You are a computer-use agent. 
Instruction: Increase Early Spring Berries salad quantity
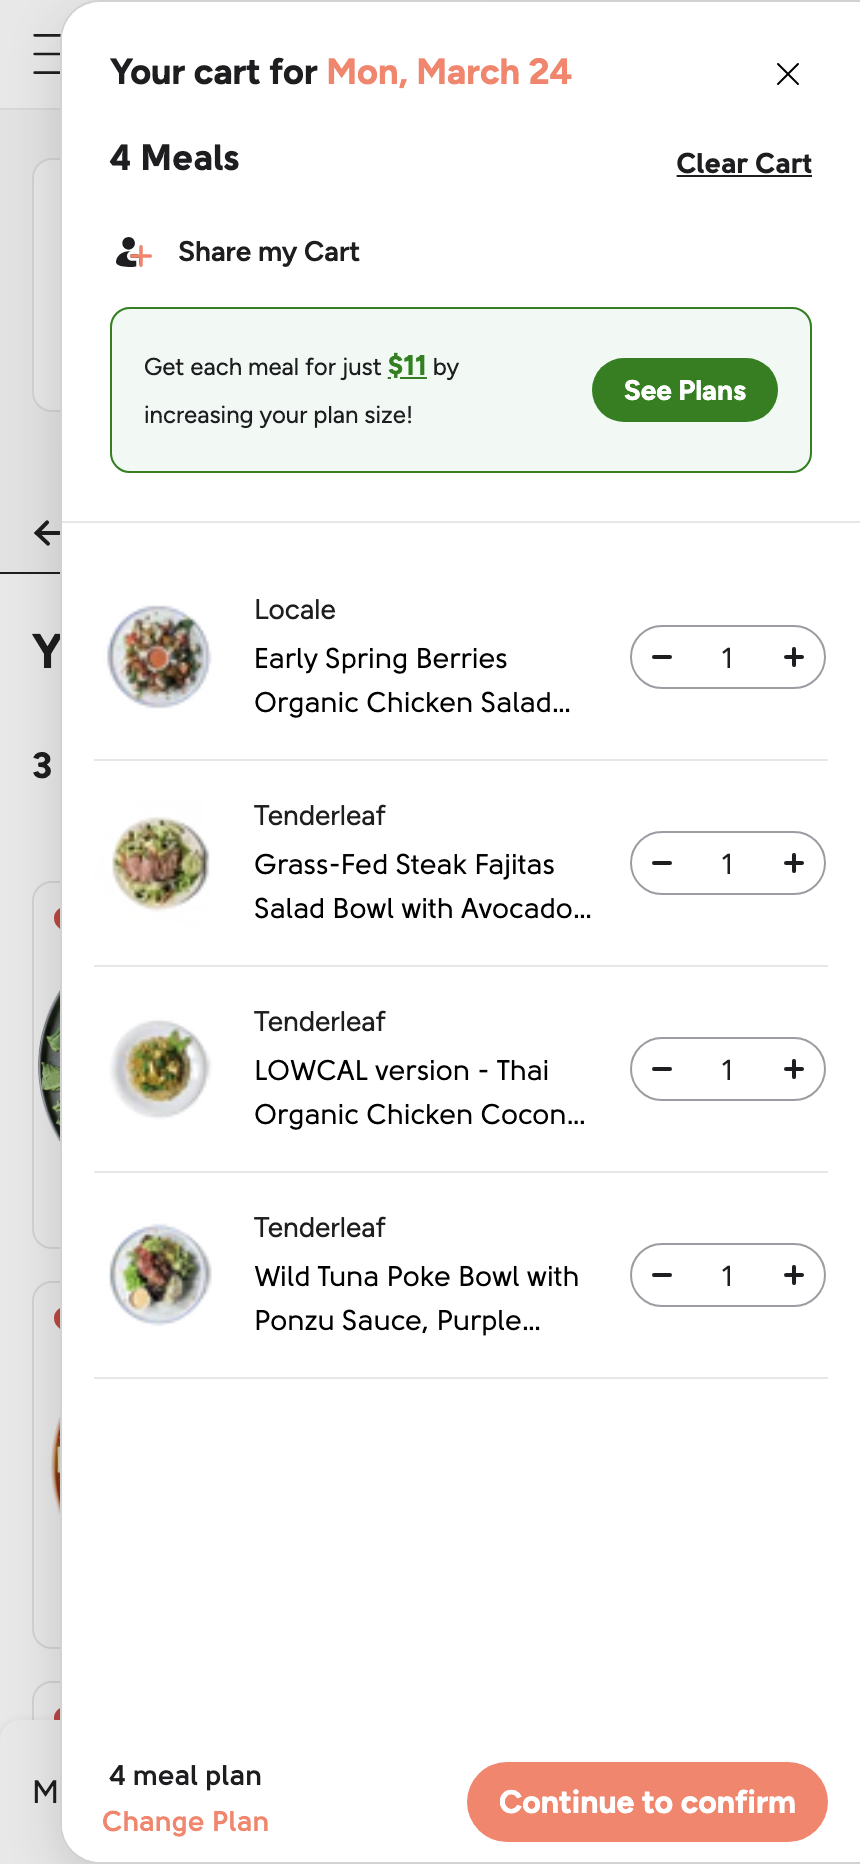point(794,657)
